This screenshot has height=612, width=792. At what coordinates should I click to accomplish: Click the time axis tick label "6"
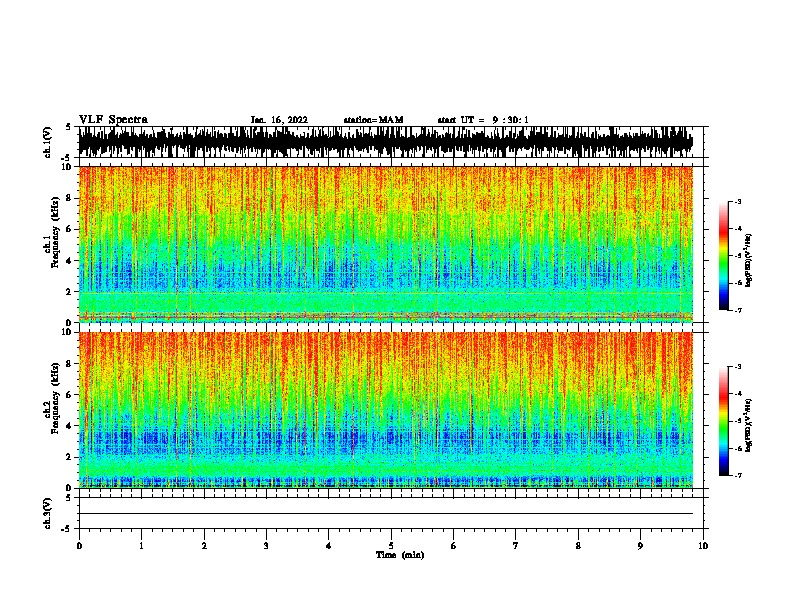454,546
